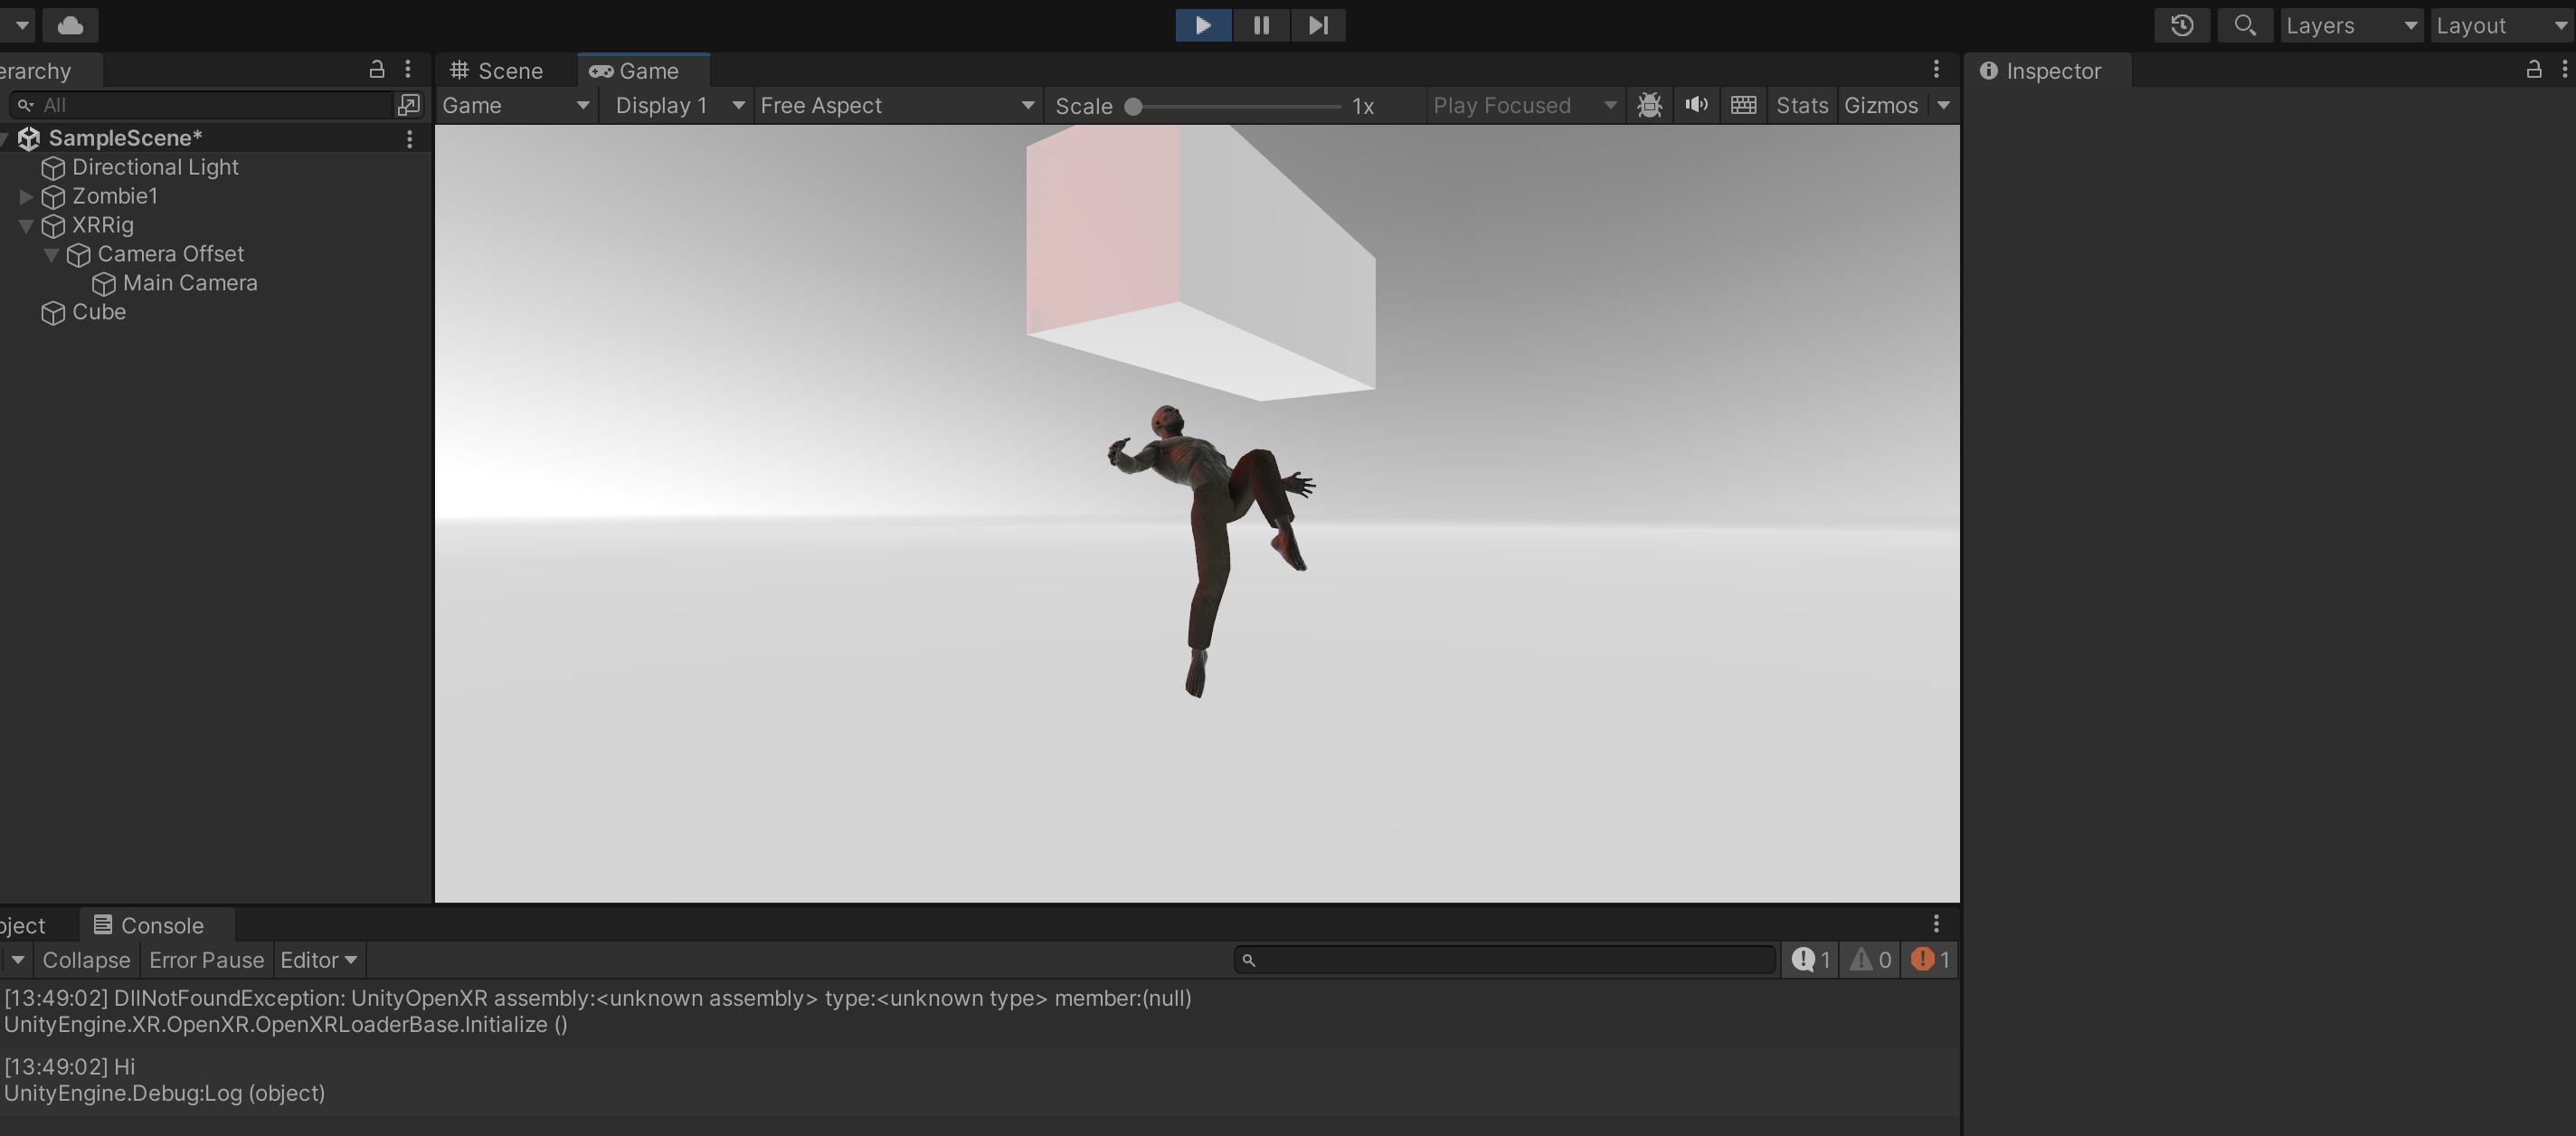This screenshot has height=1136, width=2576.
Task: Collapse the XRRig object
Action: click(26, 225)
